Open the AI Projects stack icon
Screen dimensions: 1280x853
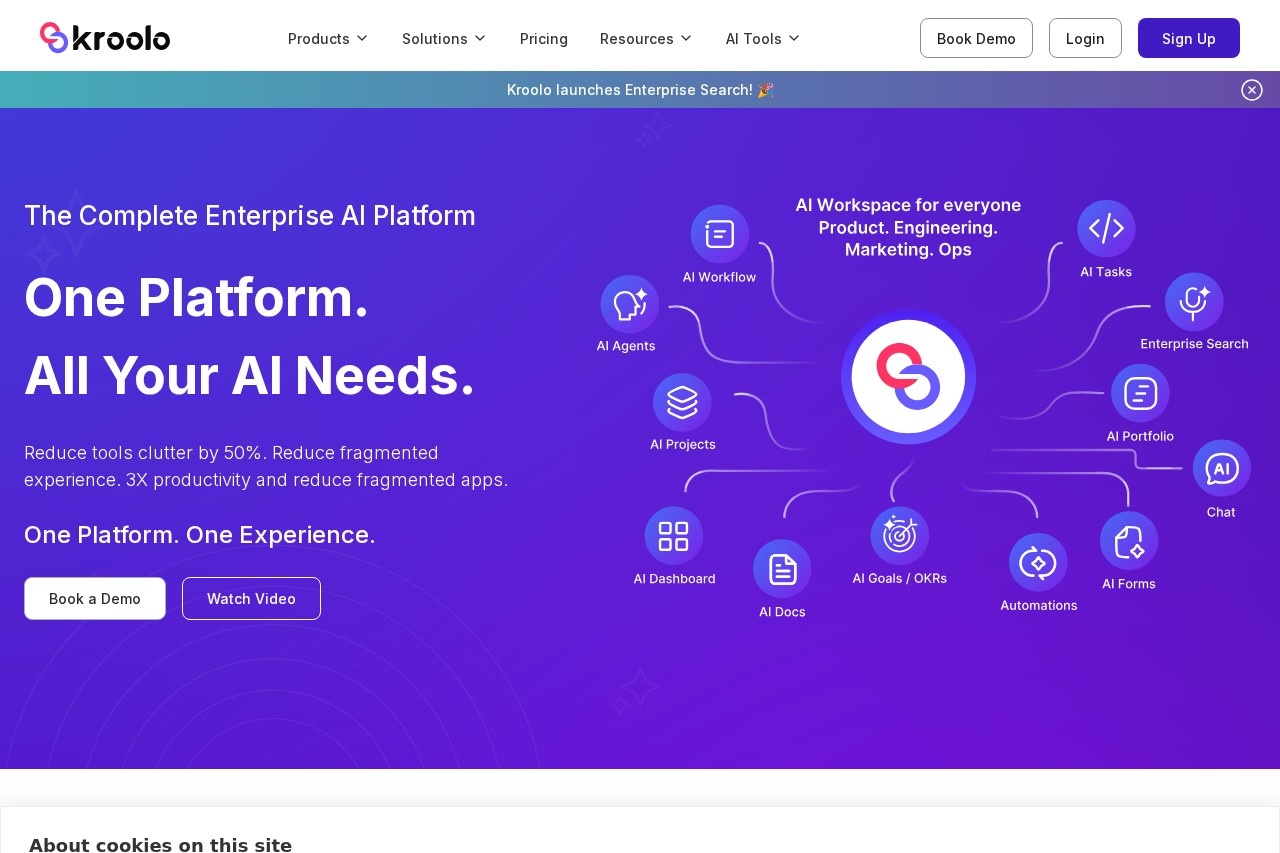(x=682, y=402)
